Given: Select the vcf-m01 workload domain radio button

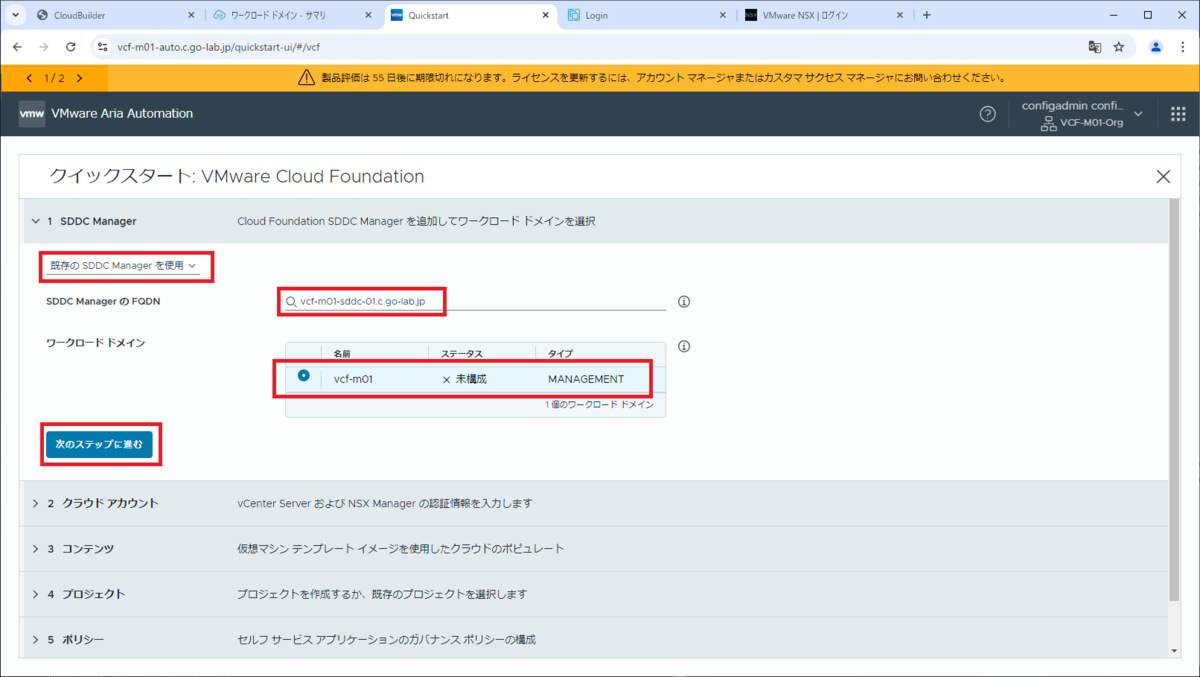Looking at the screenshot, I should 303,376.
